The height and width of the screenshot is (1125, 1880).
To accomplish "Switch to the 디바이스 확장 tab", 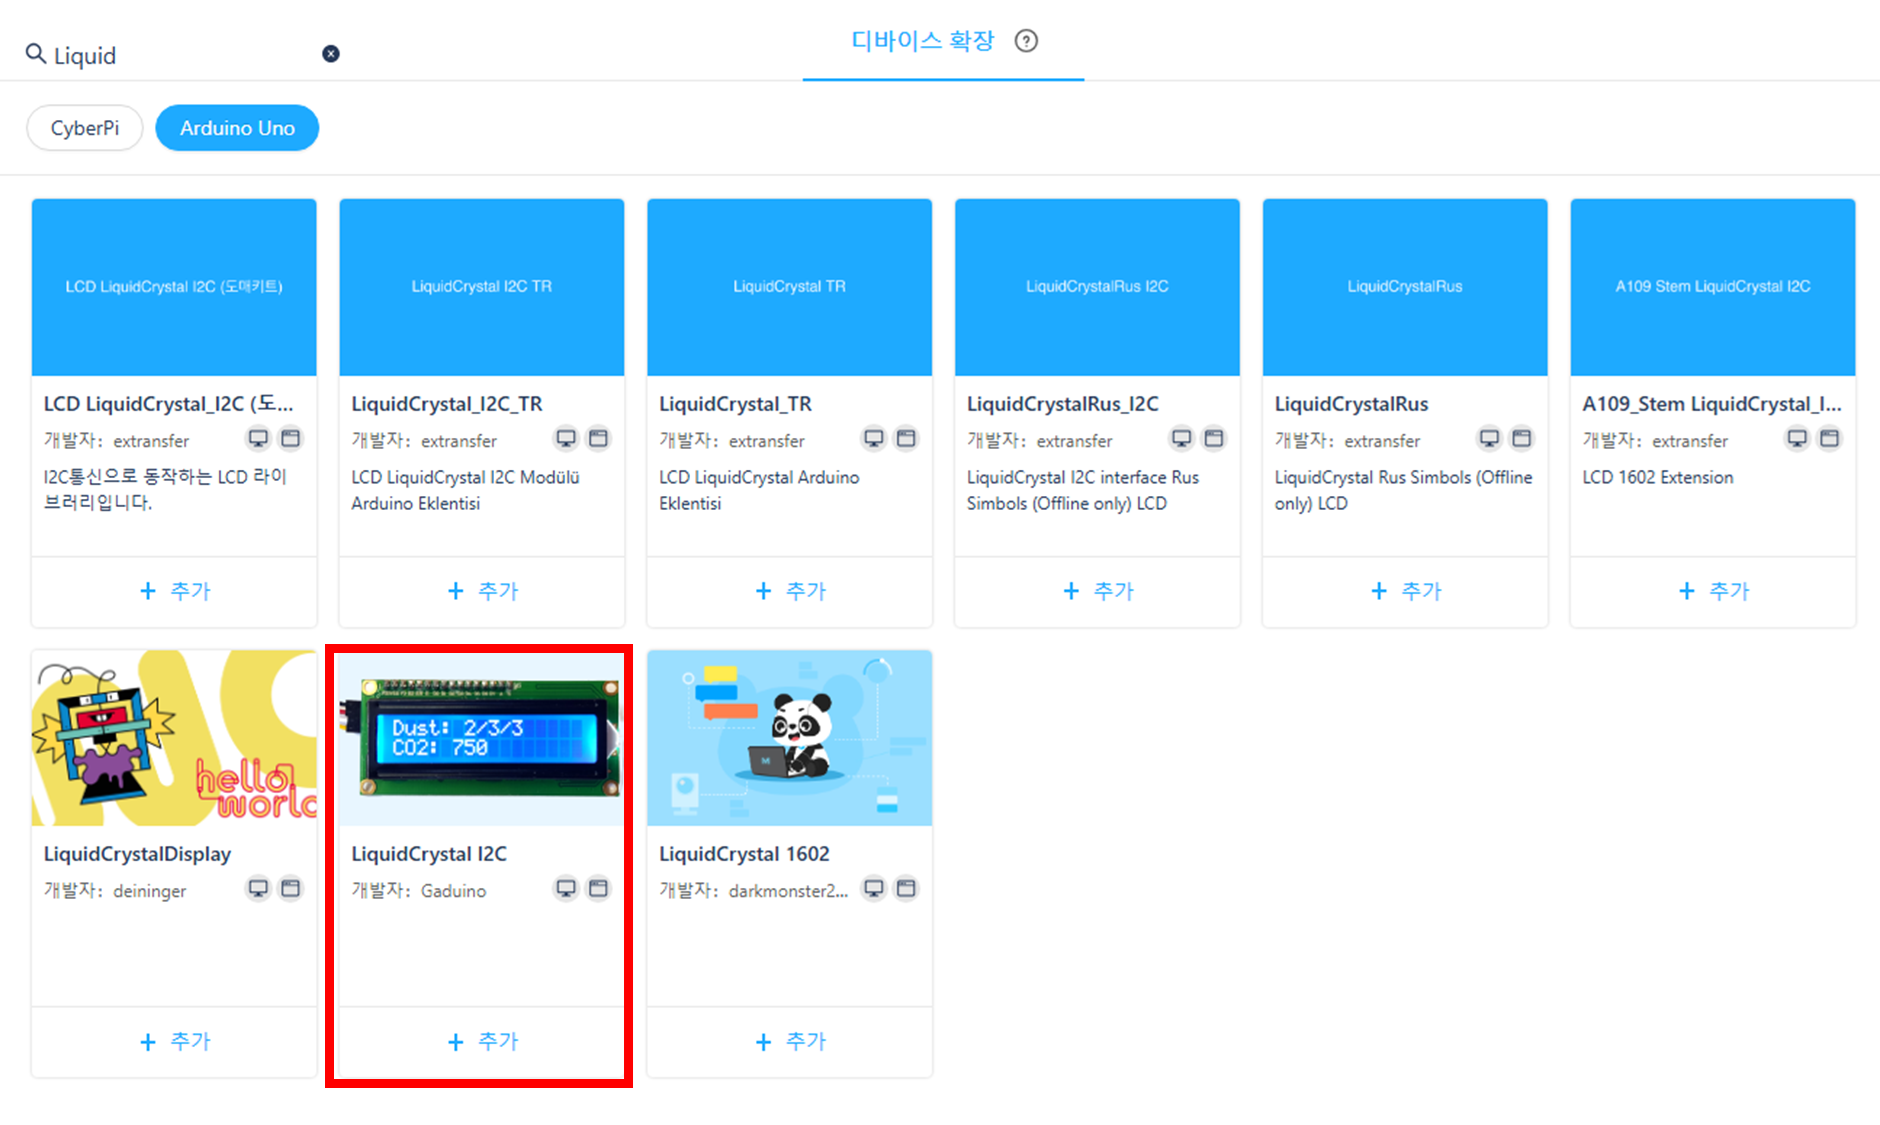I will pyautogui.click(x=922, y=41).
